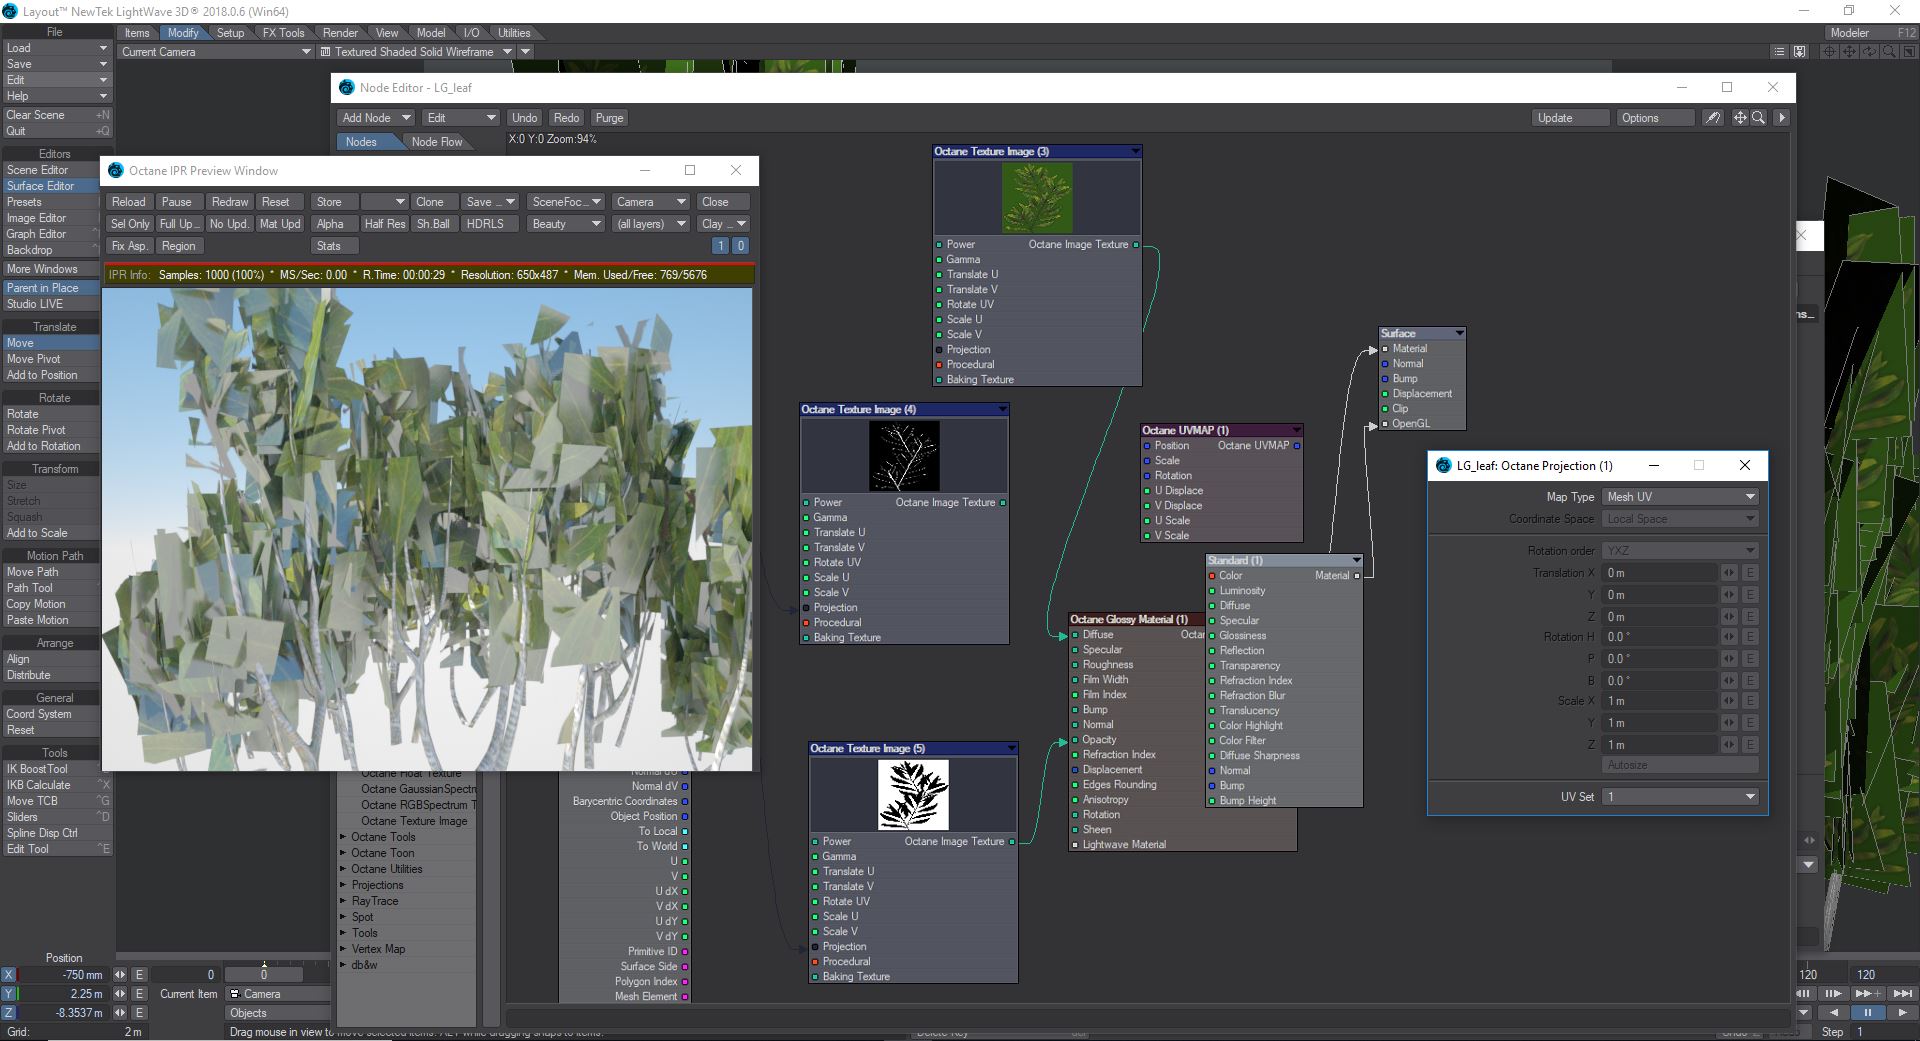Open the FX Tools menu tab
The width and height of the screenshot is (1920, 1041).
[x=283, y=33]
